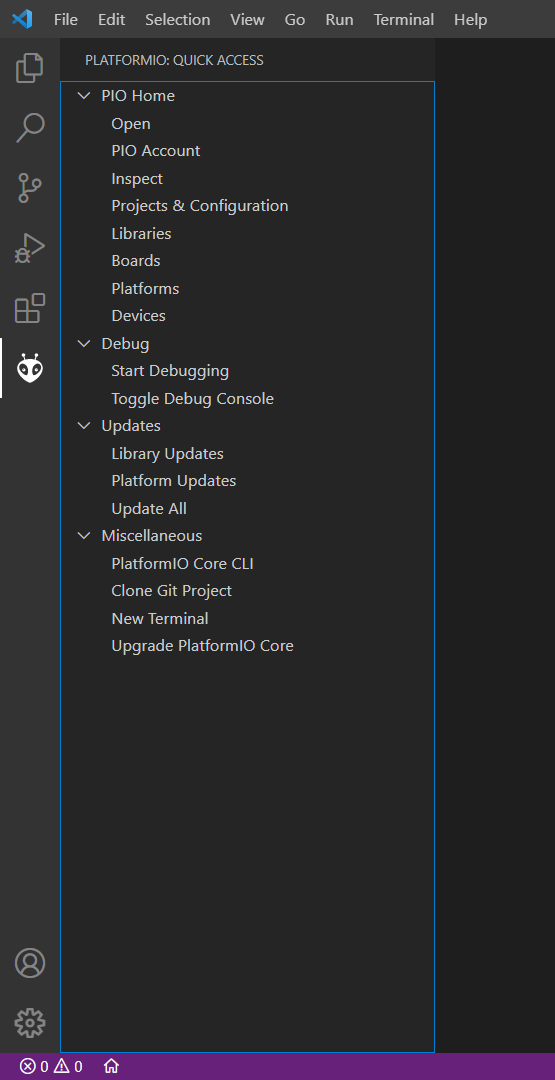Image resolution: width=555 pixels, height=1080 pixels.
Task: Click PlatformIO Home icon in status bar
Action: pyautogui.click(x=111, y=1066)
